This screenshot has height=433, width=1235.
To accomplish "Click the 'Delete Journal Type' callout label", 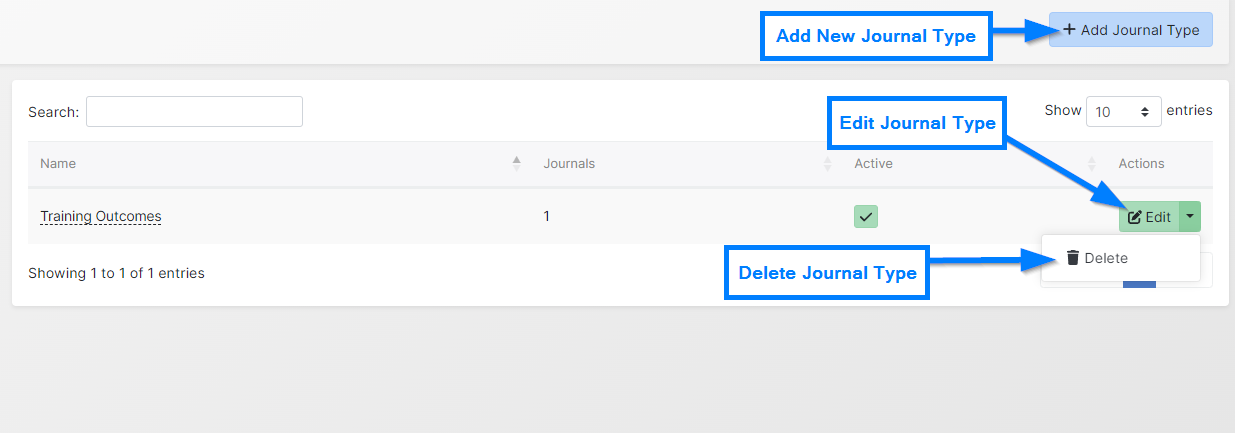I will pos(827,273).
